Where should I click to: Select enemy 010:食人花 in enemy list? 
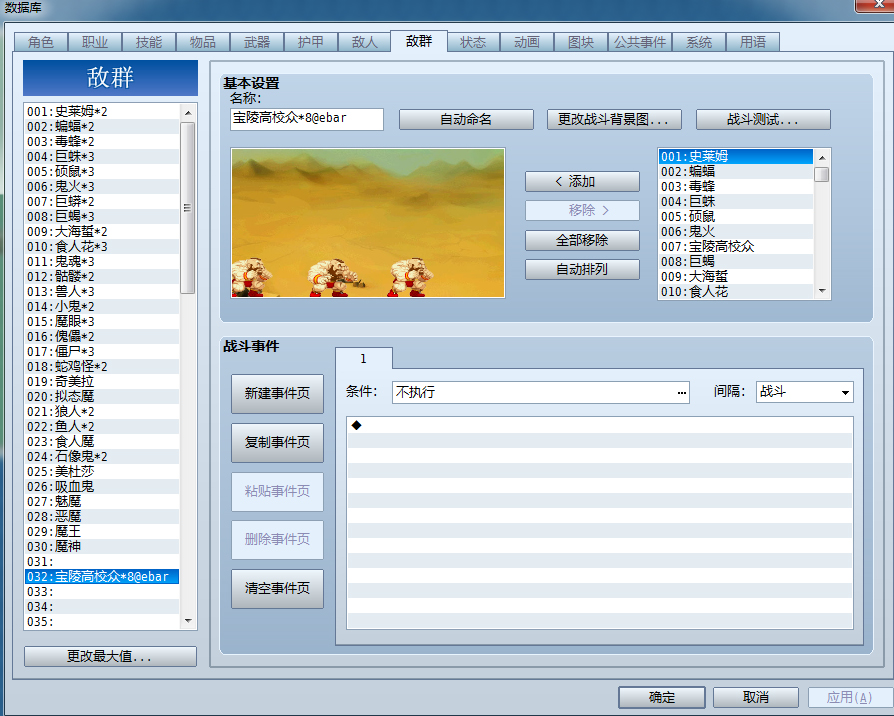[736, 292]
